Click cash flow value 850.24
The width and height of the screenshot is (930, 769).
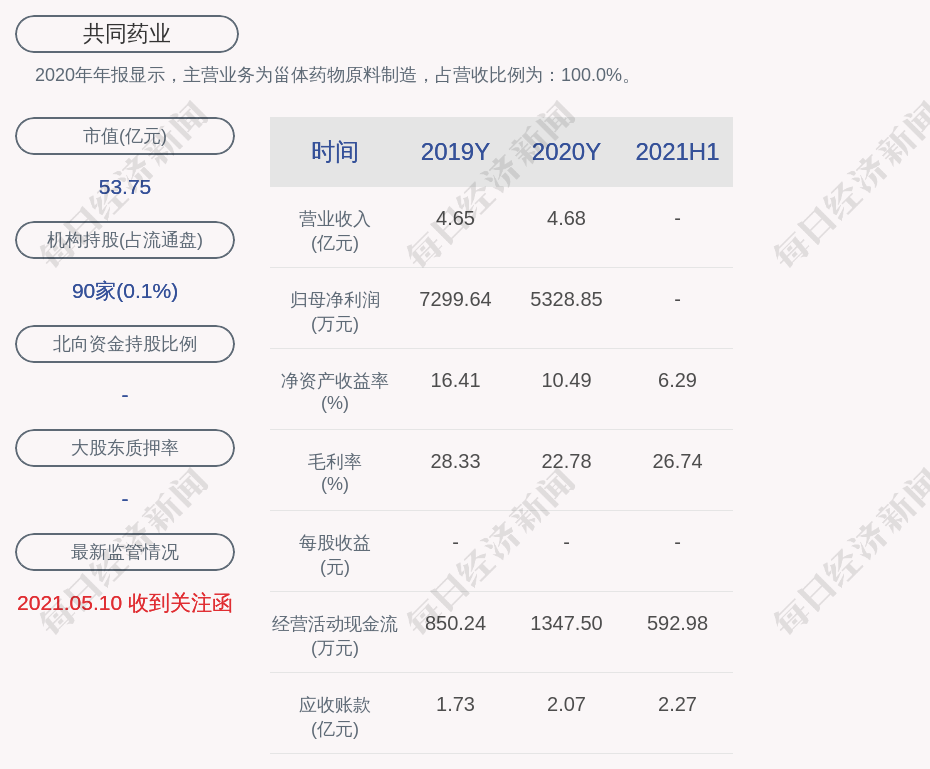(x=455, y=623)
